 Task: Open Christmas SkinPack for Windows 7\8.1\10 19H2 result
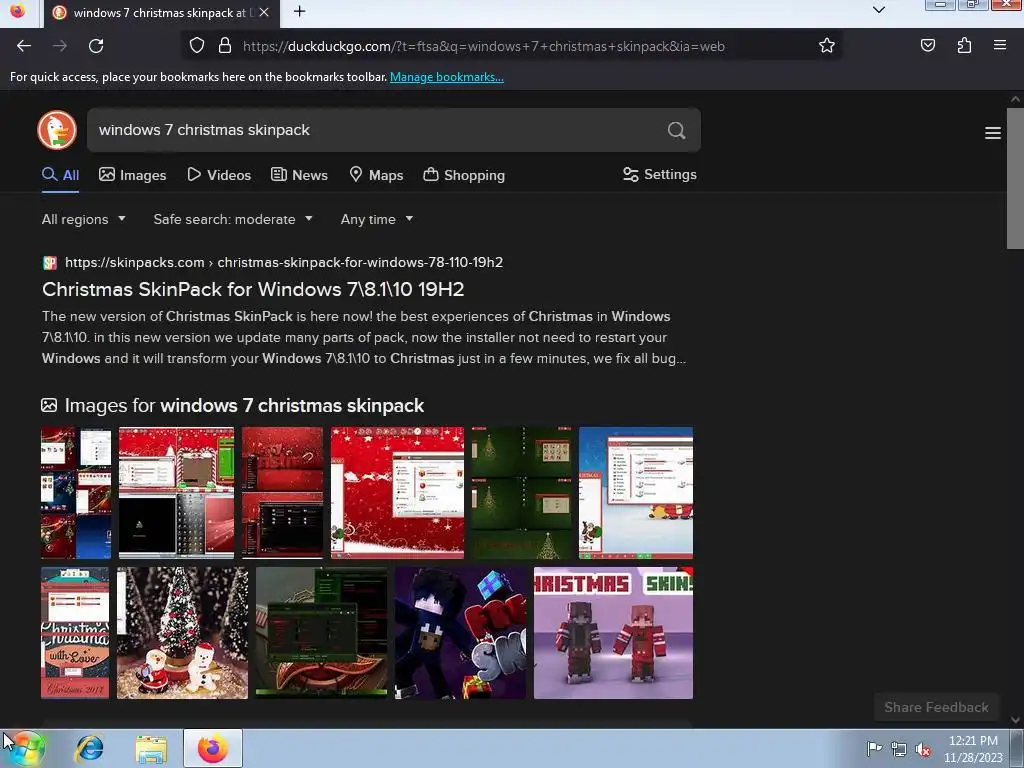253,289
